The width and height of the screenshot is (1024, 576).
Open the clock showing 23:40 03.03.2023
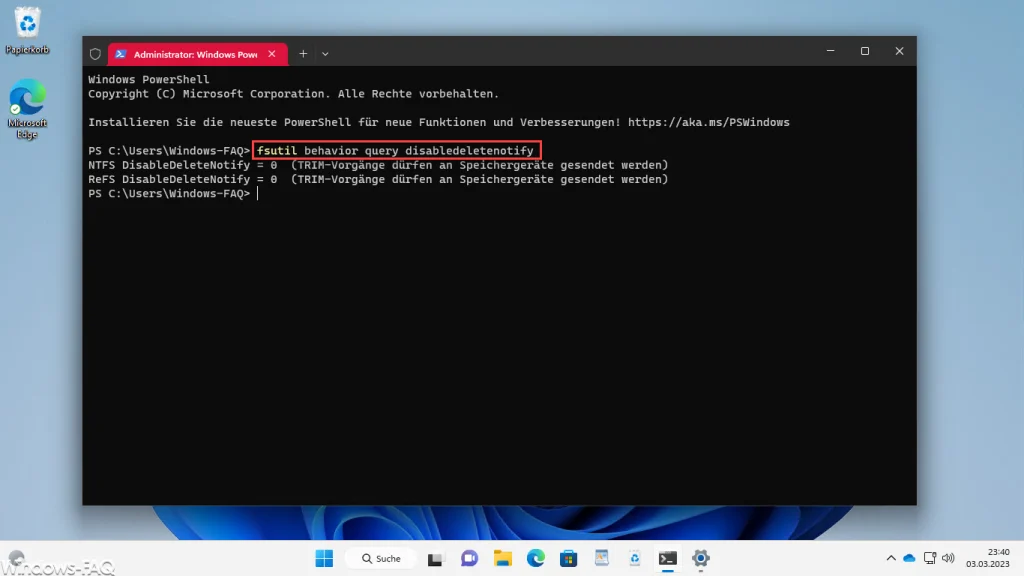pos(987,558)
